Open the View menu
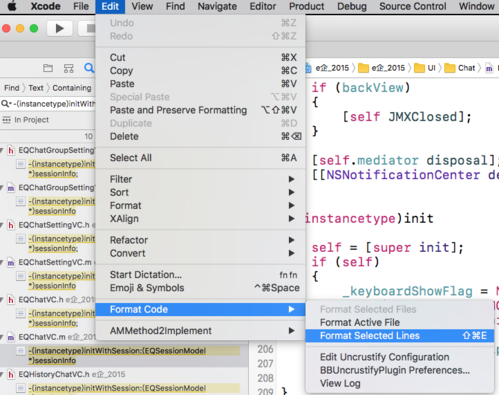The width and height of the screenshot is (499, 395). (142, 6)
